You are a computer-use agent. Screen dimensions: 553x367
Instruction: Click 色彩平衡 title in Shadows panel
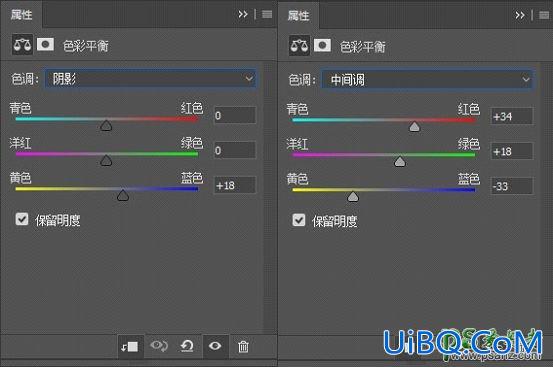point(86,46)
